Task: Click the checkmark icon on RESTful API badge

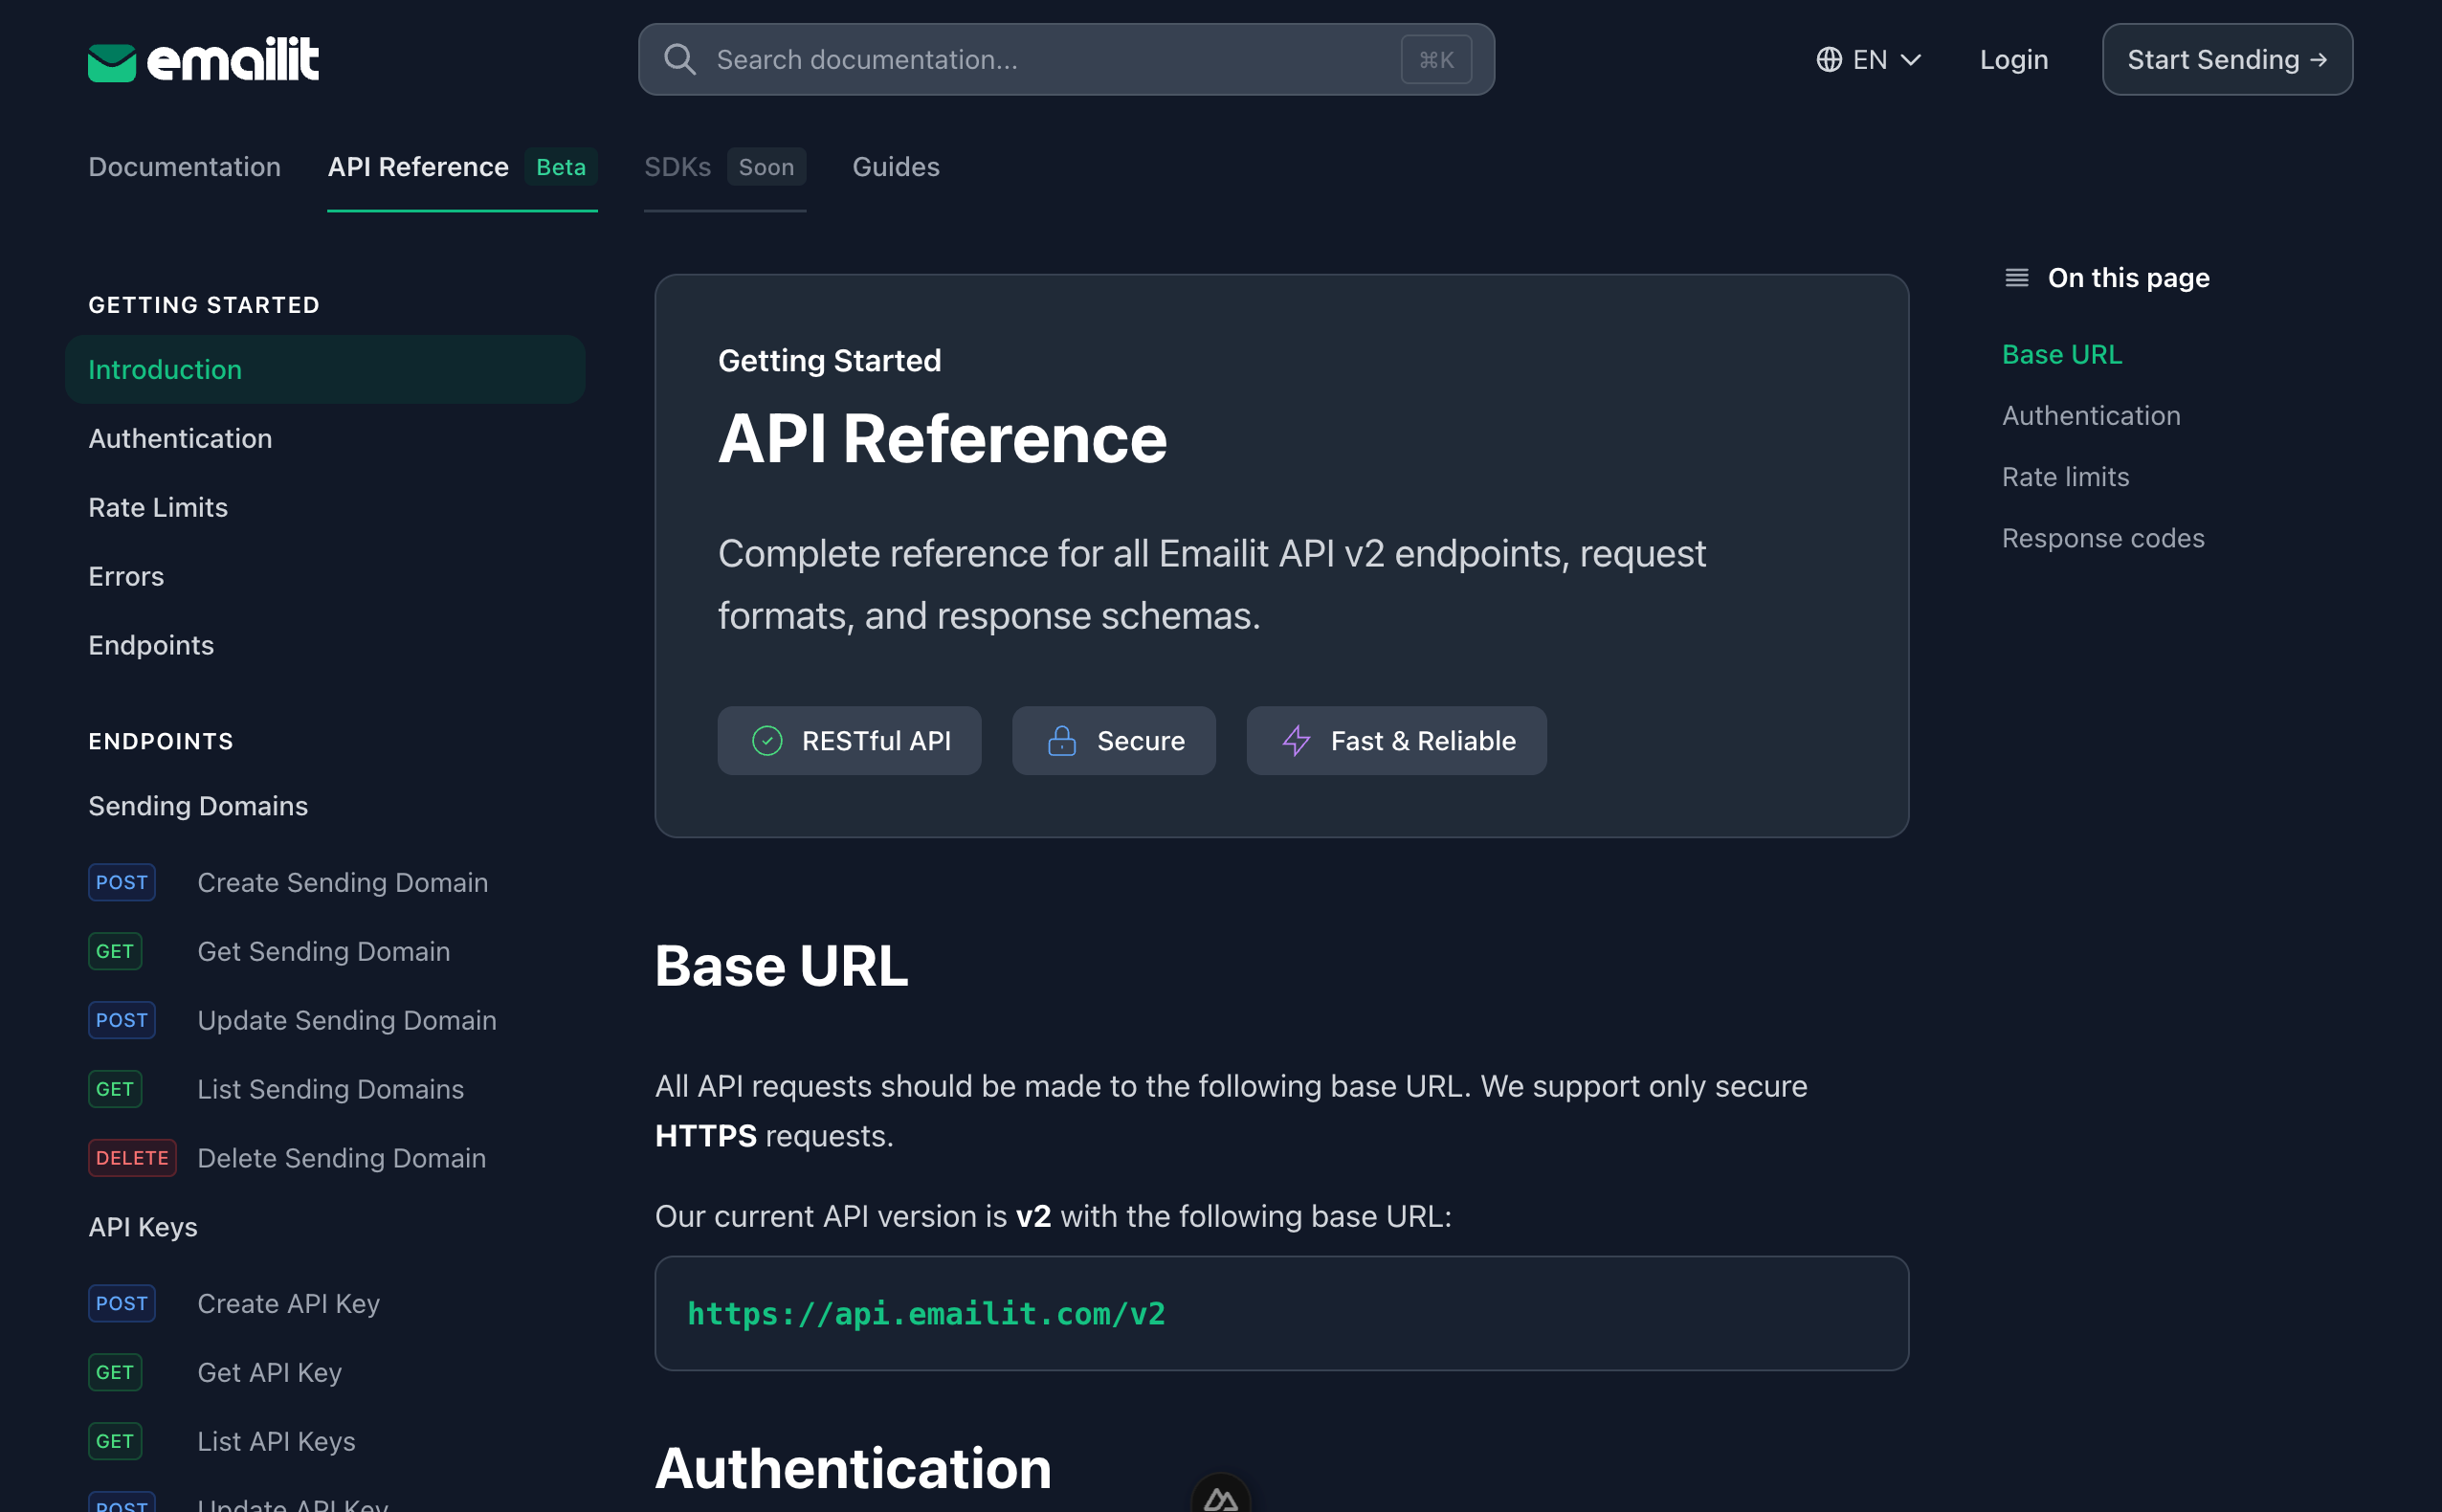Action: (x=766, y=740)
